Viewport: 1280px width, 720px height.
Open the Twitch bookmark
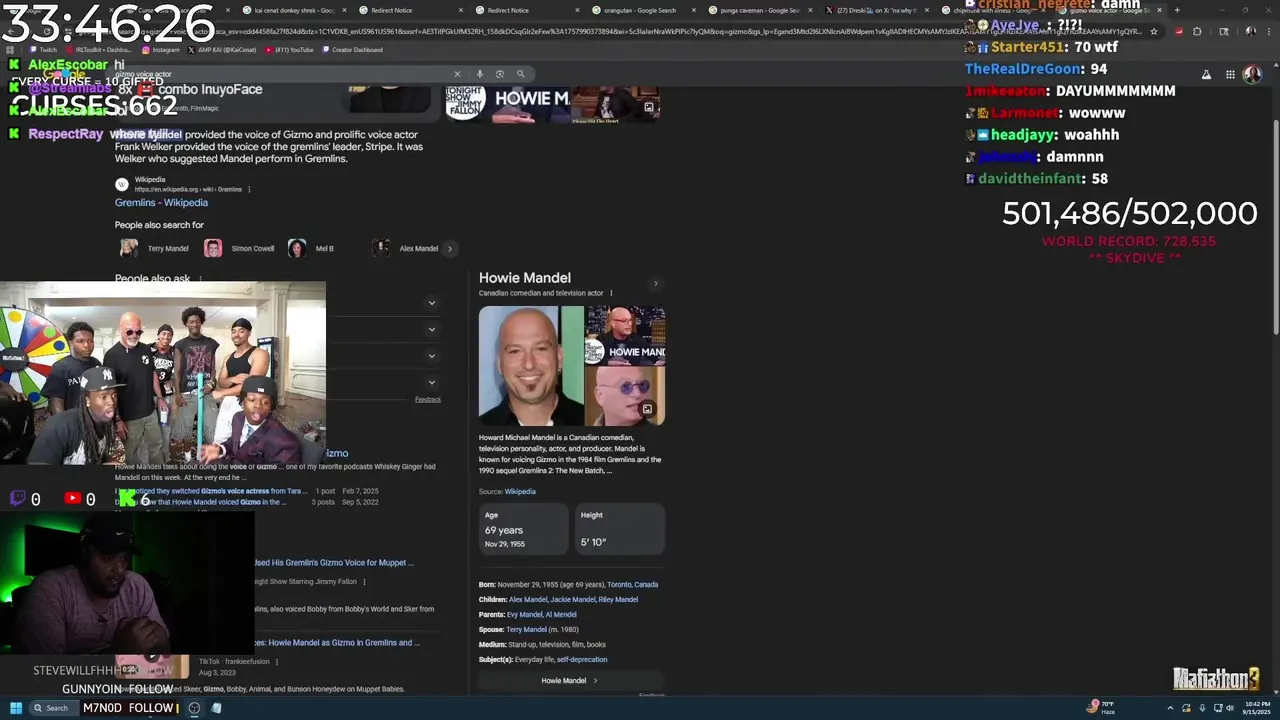(43, 49)
